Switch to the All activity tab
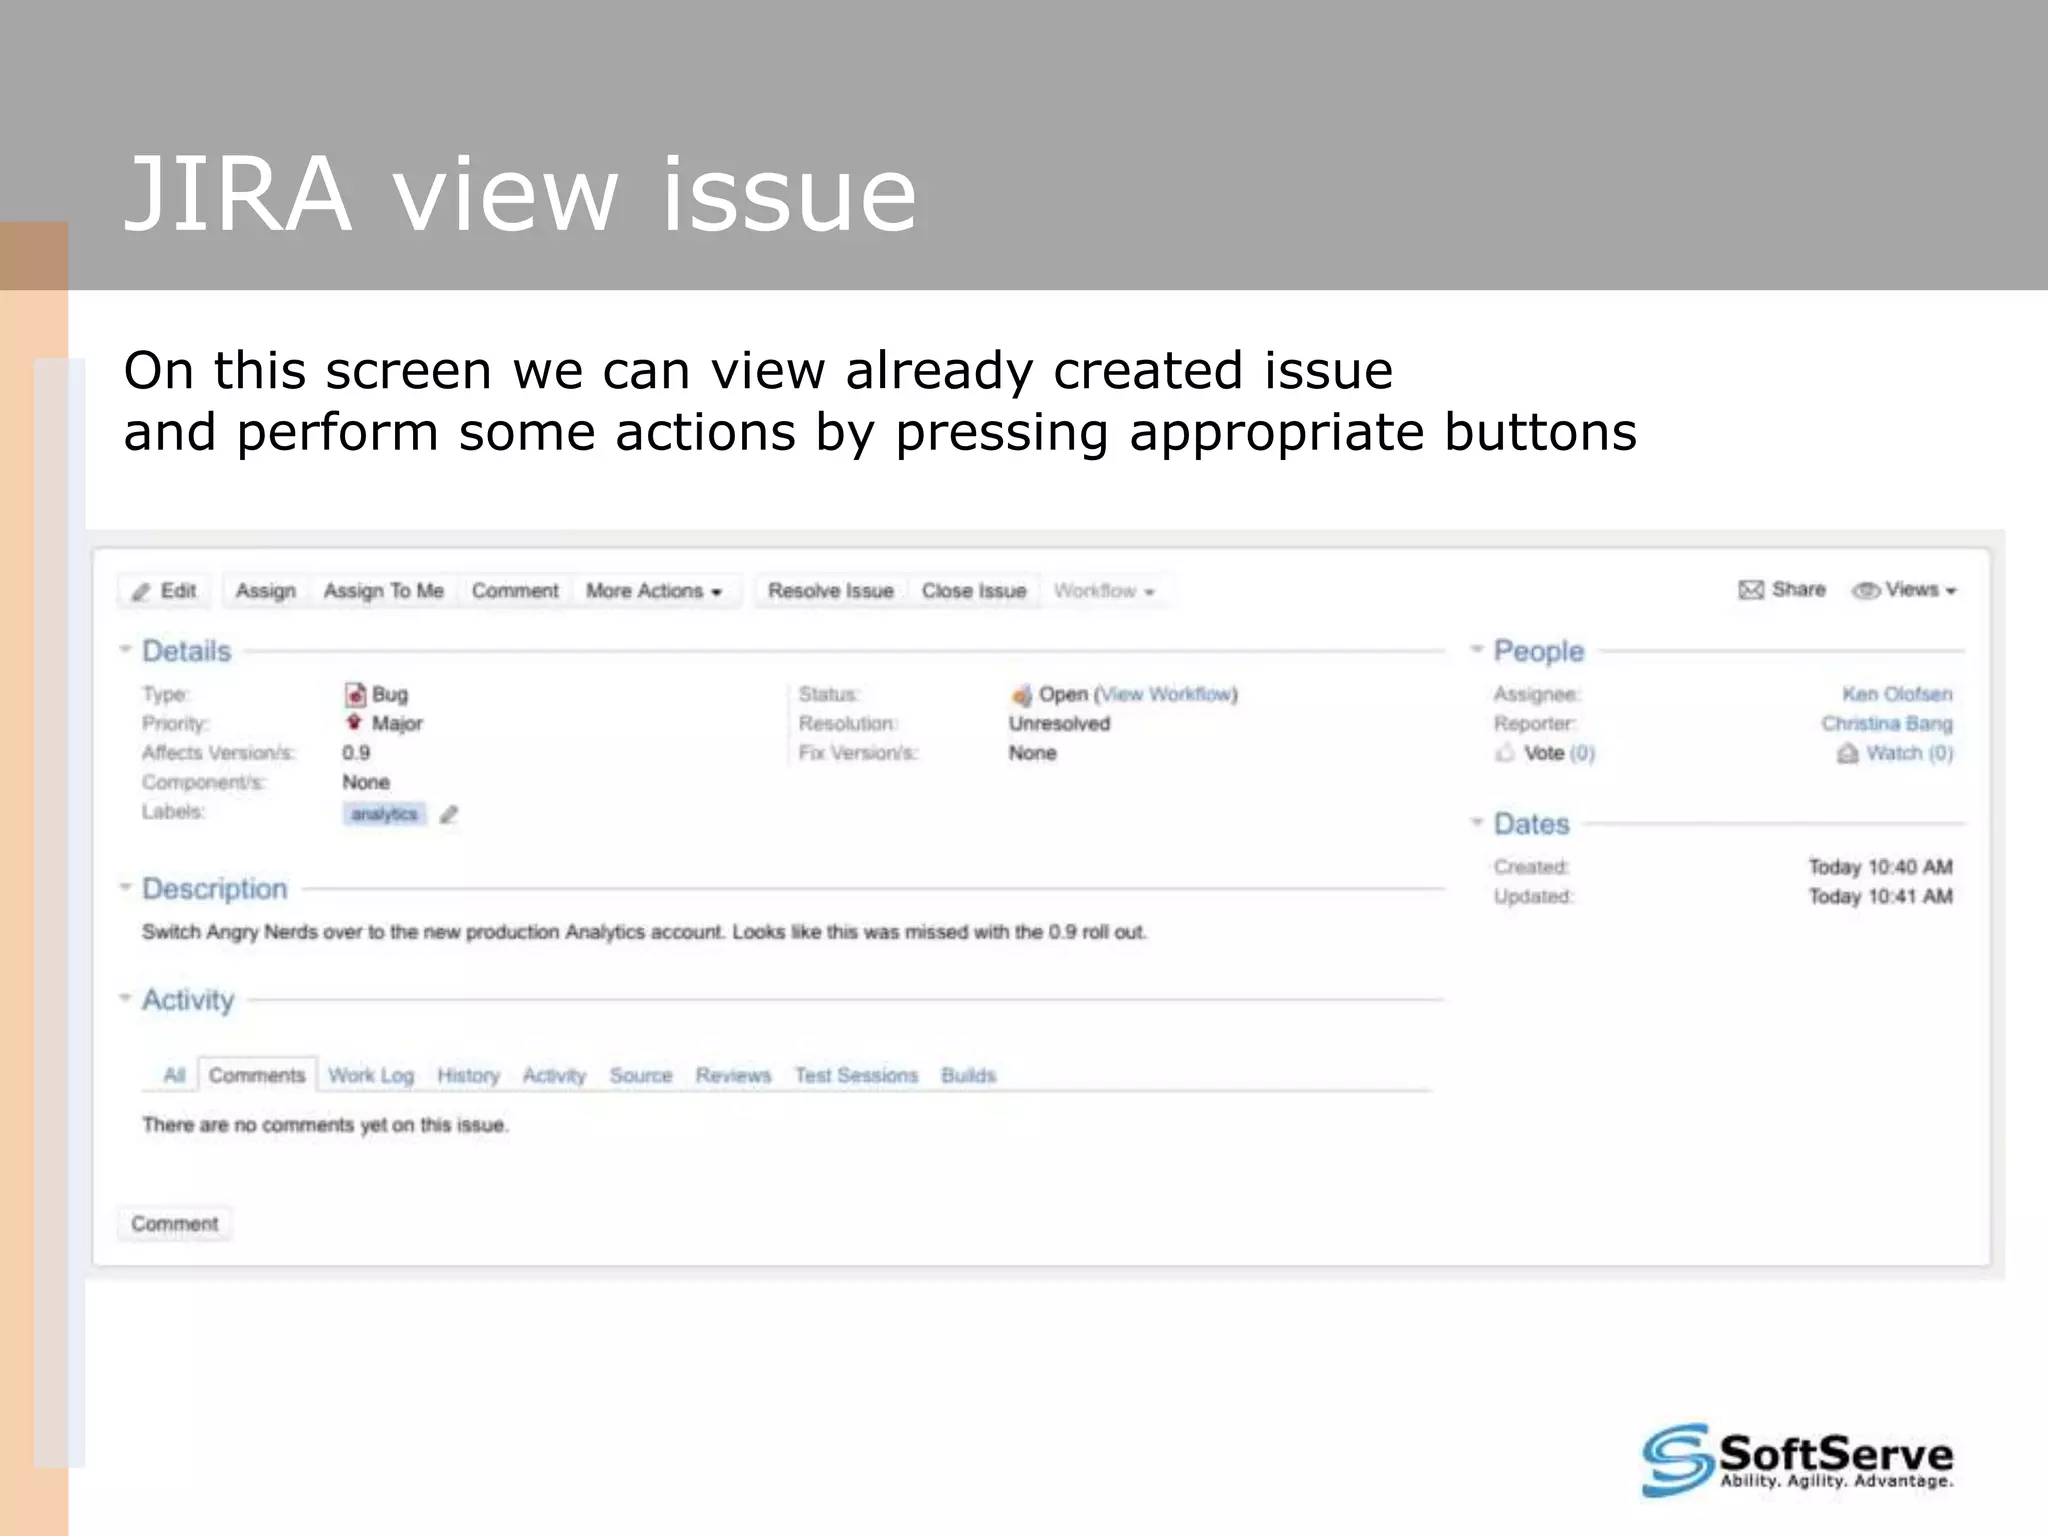2048x1536 pixels. coord(174,1075)
